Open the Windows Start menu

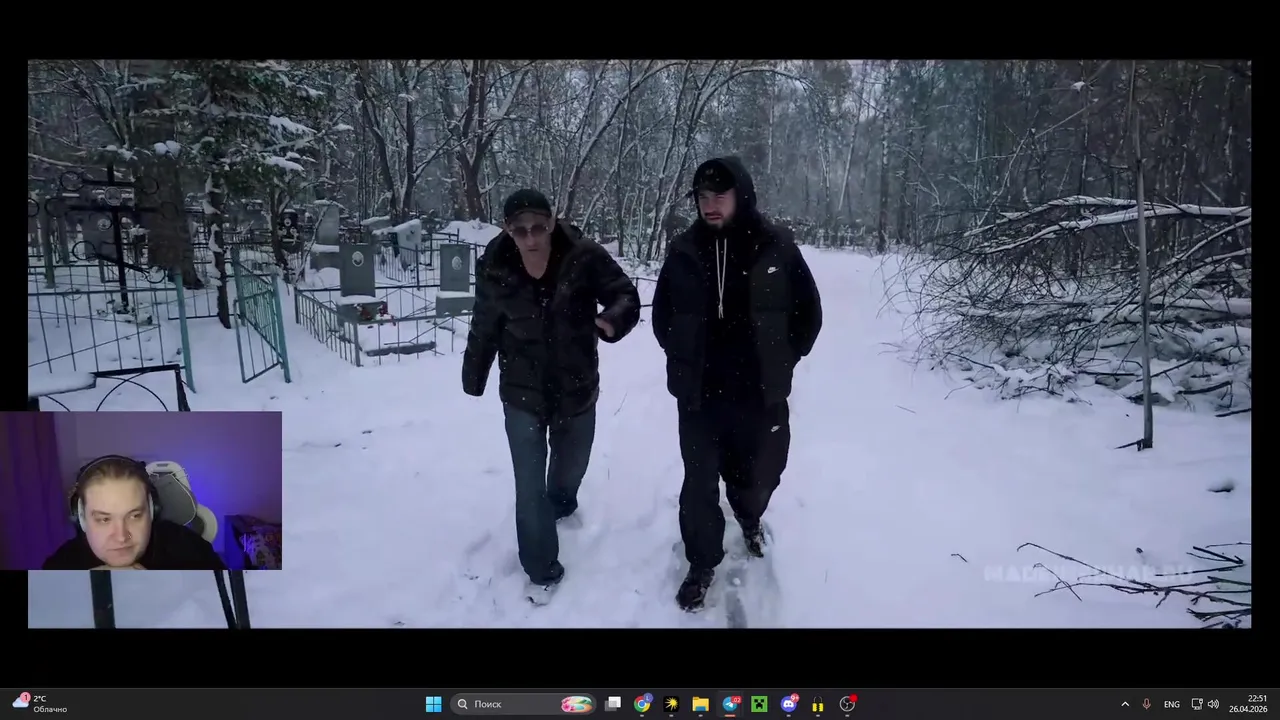433,704
